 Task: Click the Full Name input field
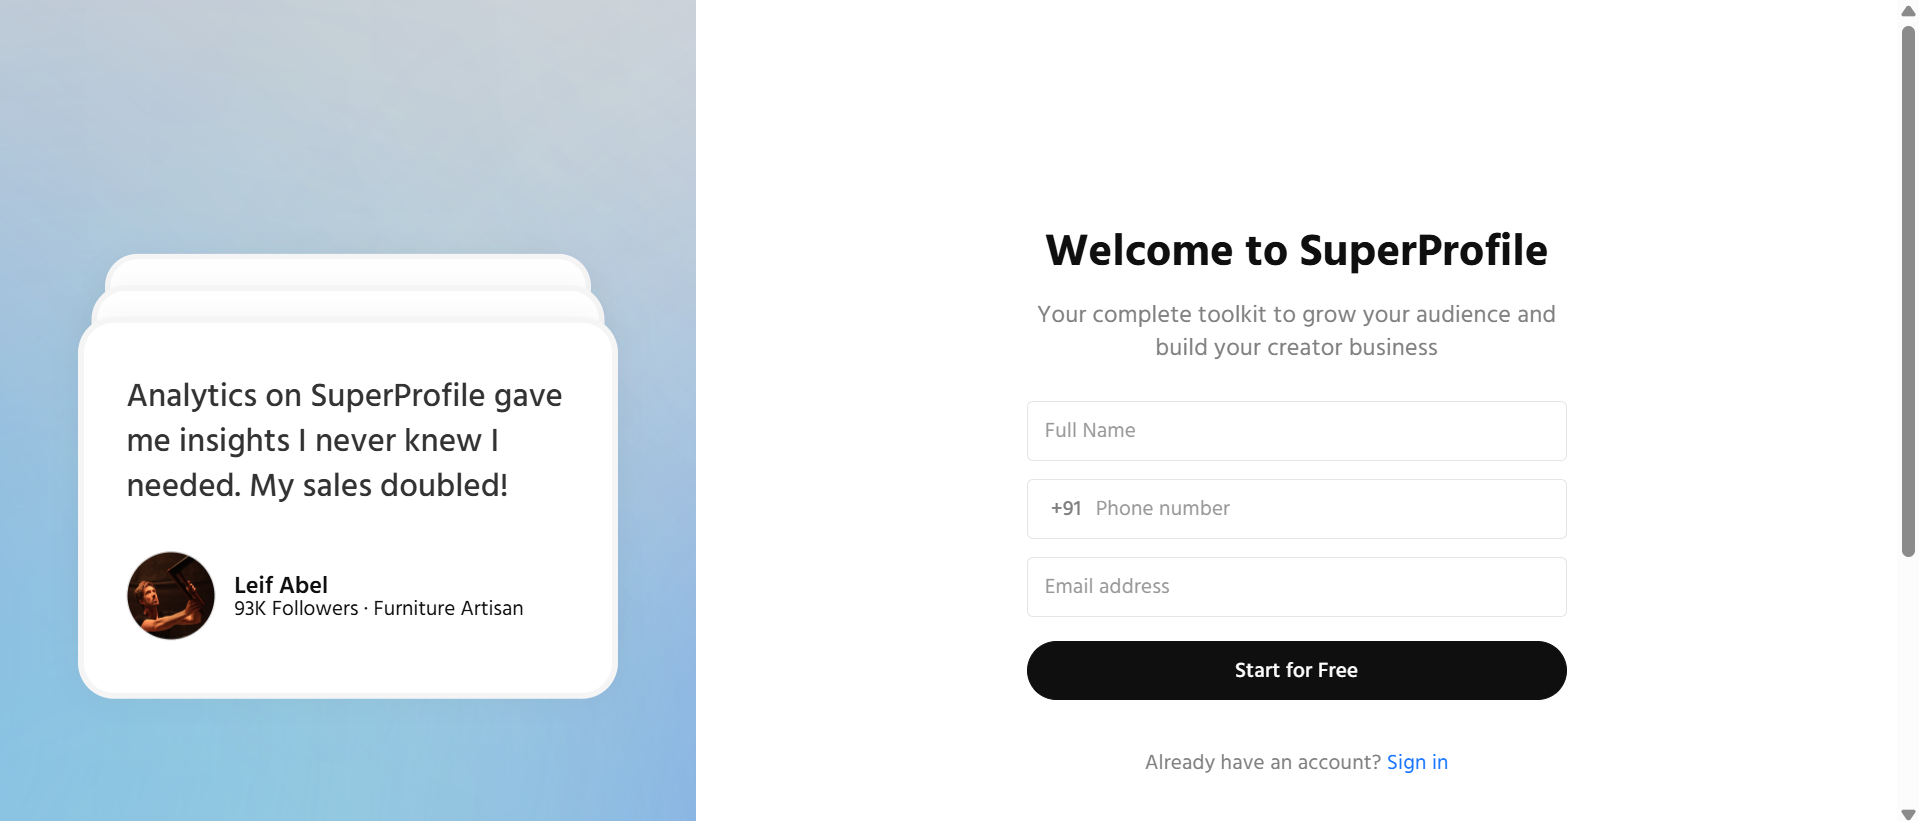click(1296, 431)
